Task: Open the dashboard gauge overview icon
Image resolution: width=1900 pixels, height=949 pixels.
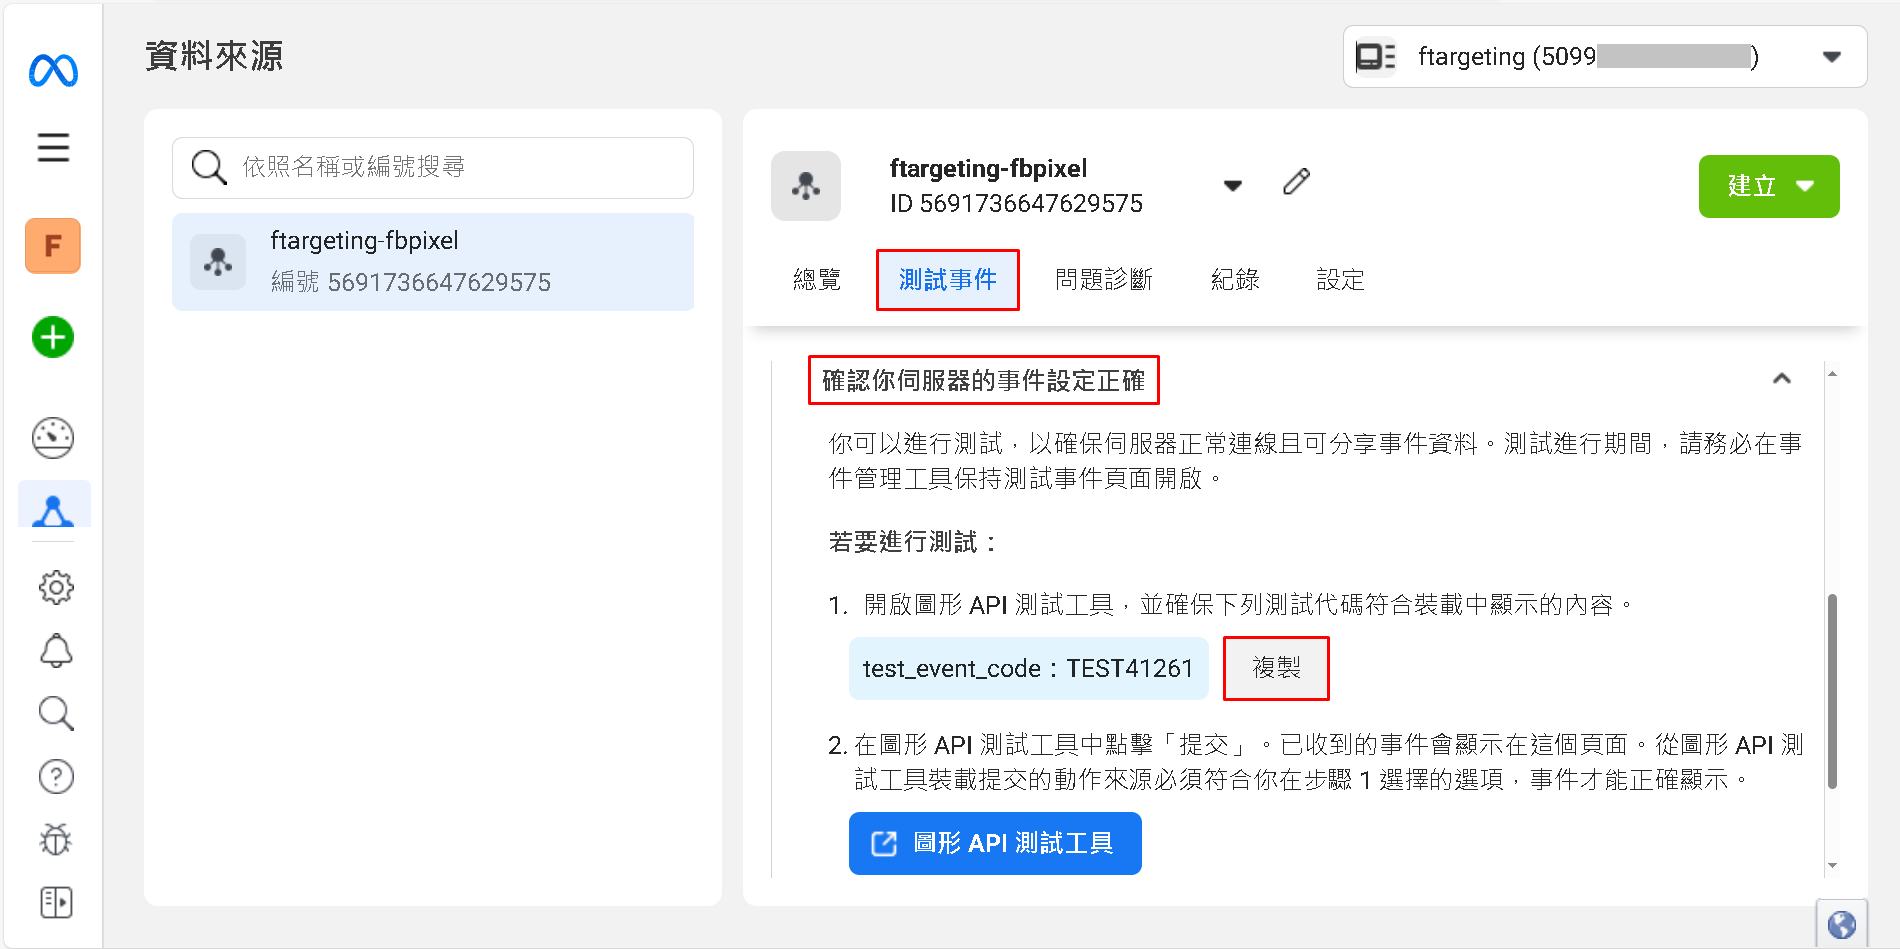Action: 53,438
